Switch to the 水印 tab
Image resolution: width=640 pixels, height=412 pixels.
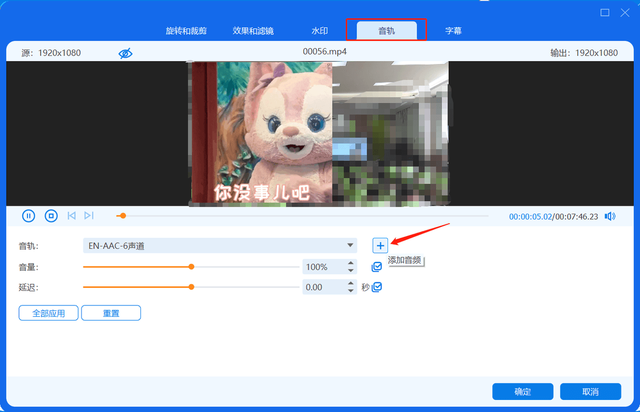pos(320,31)
